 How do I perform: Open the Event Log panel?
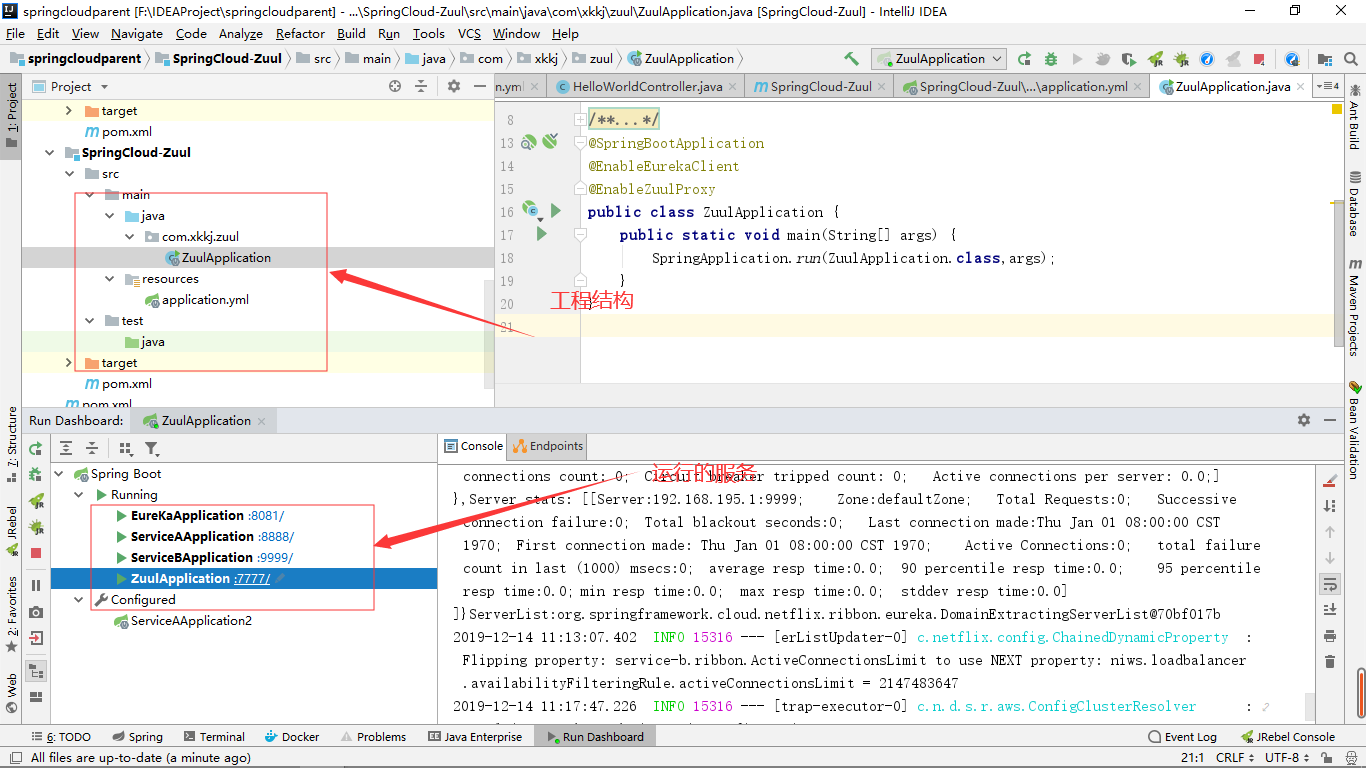point(1183,737)
